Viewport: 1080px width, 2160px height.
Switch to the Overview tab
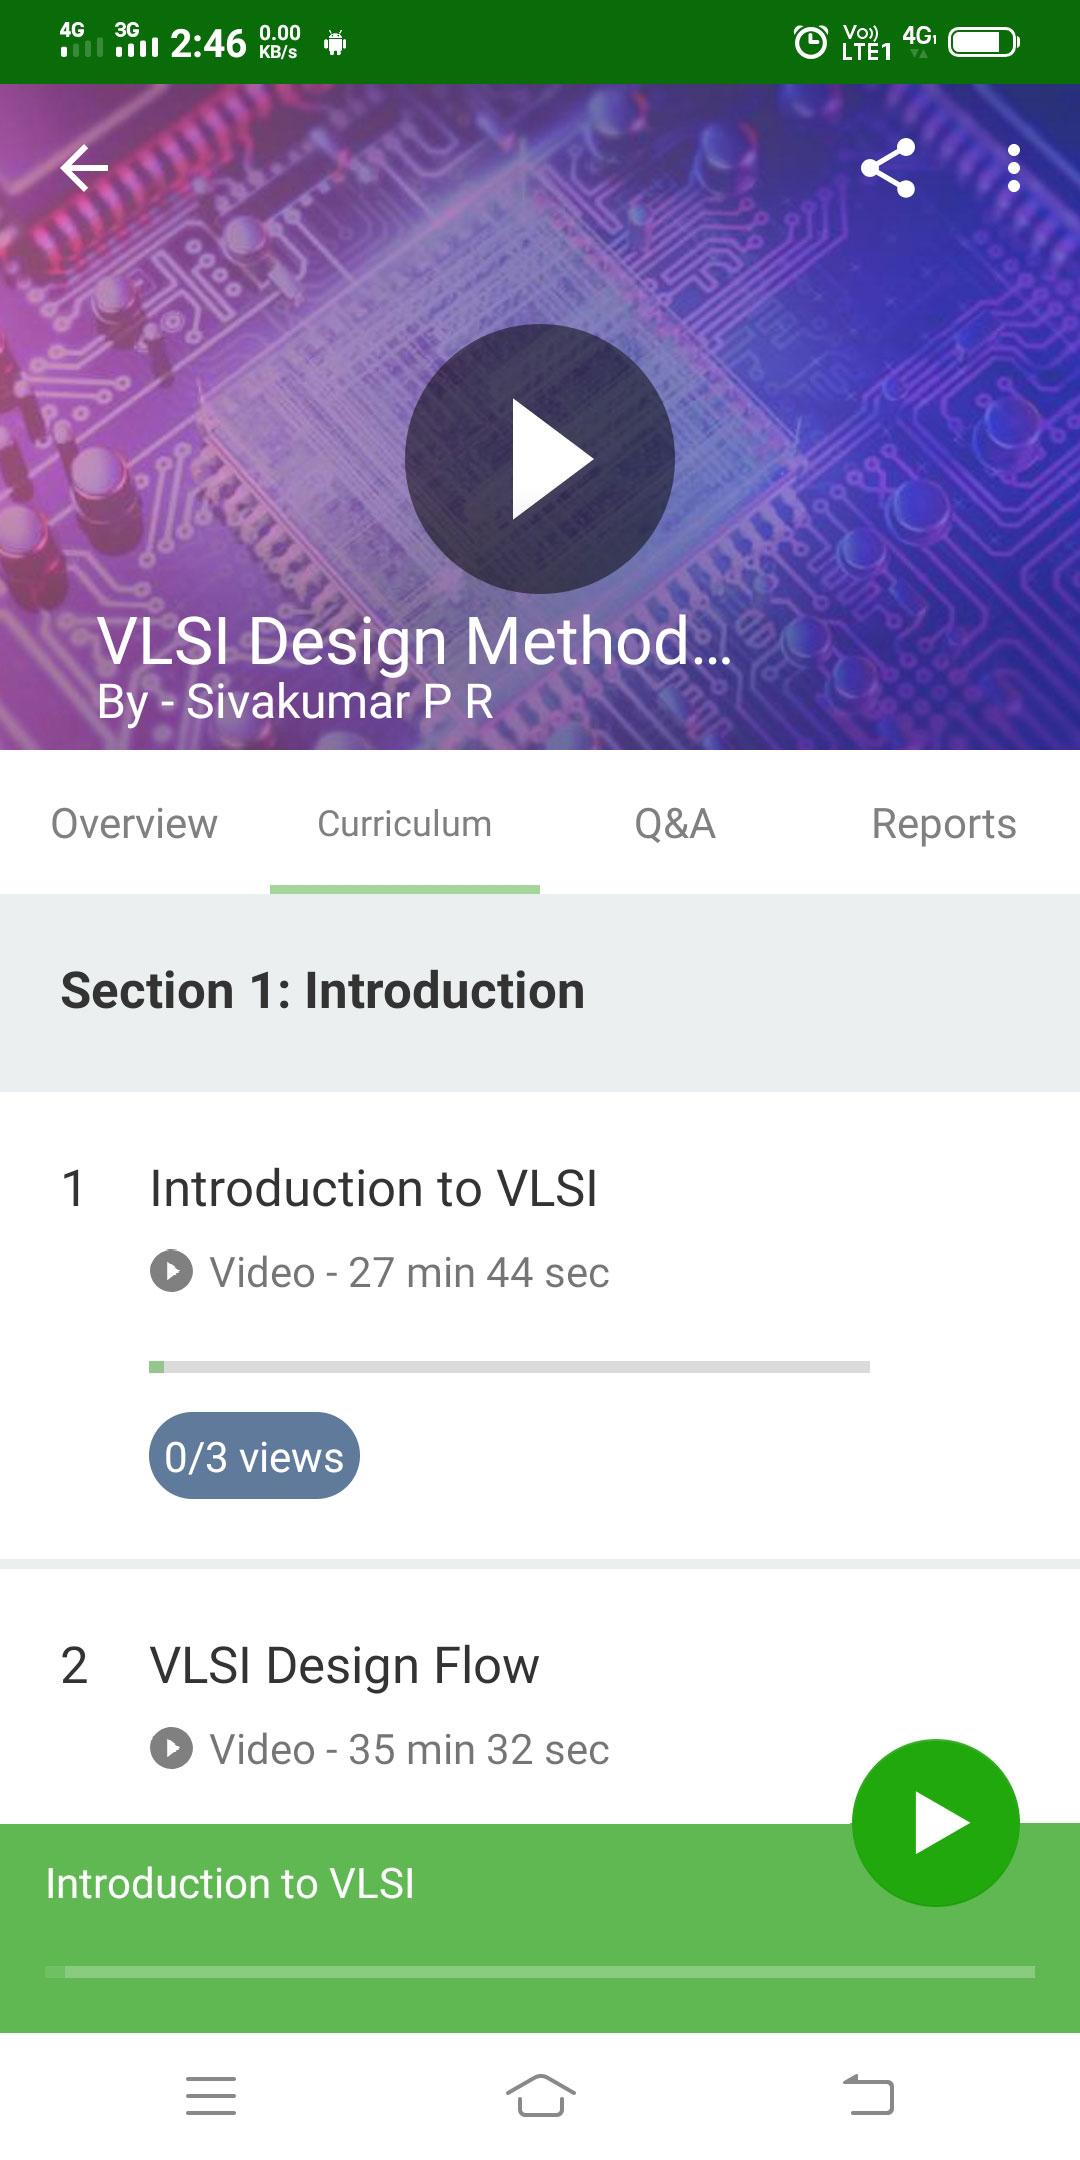tap(135, 823)
